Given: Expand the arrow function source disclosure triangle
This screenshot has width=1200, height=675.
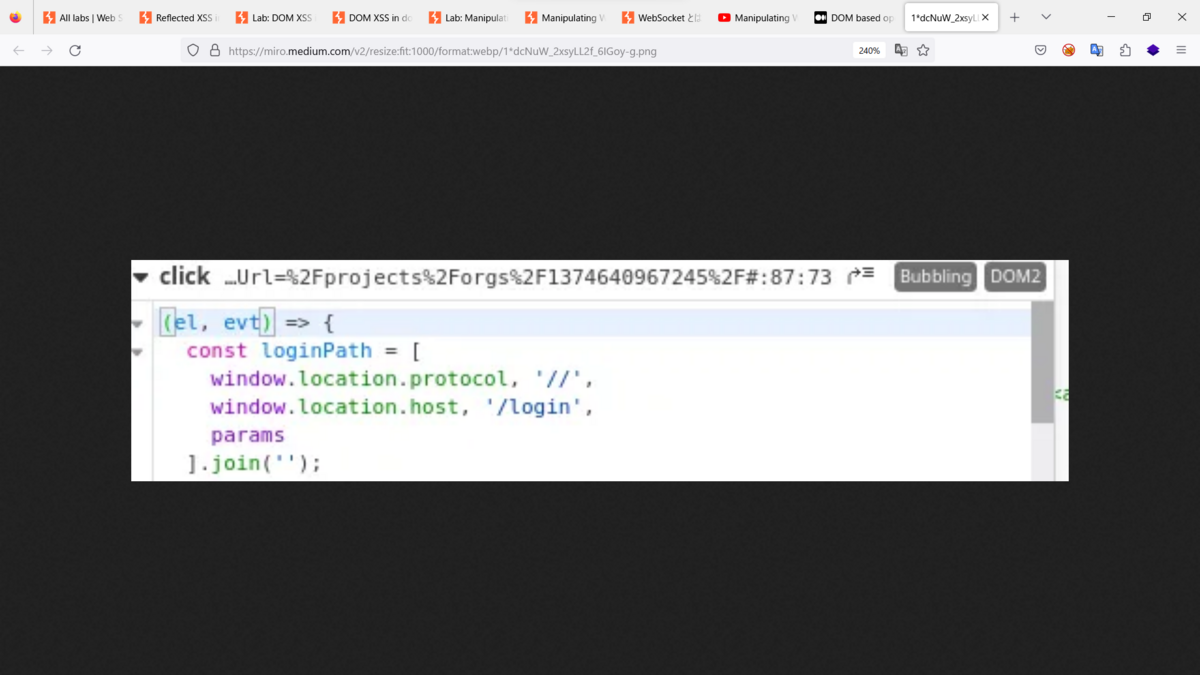Looking at the screenshot, I should click(x=137, y=323).
